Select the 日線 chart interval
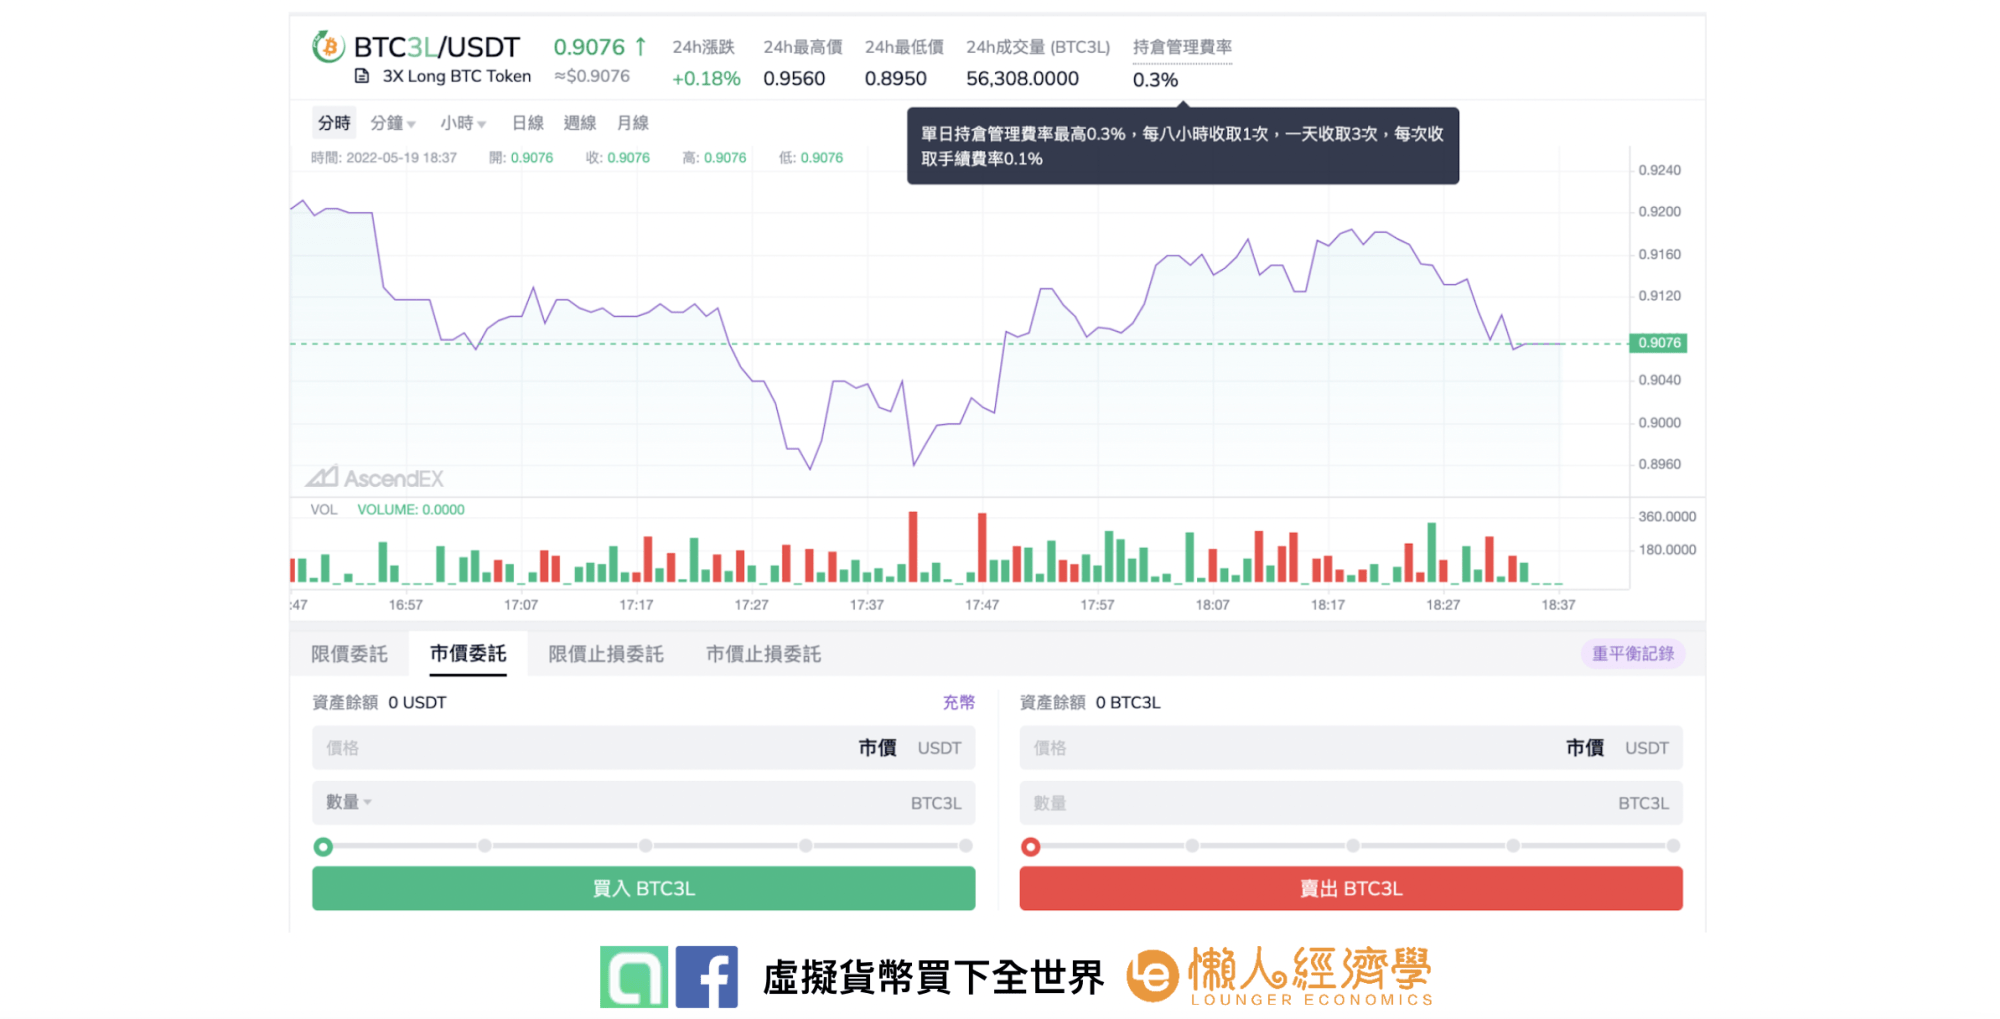 click(528, 123)
